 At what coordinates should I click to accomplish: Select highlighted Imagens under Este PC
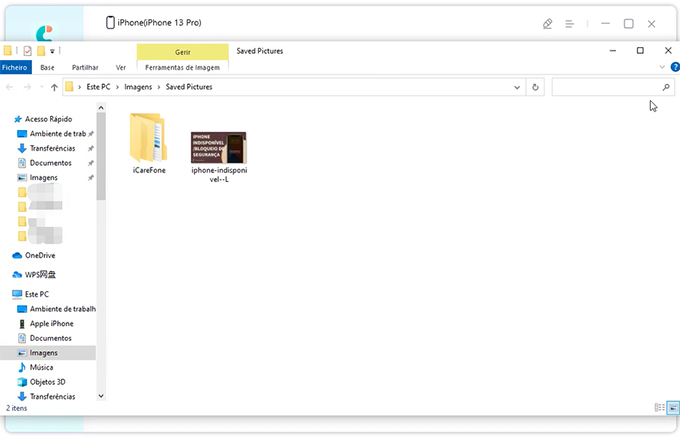point(48,353)
